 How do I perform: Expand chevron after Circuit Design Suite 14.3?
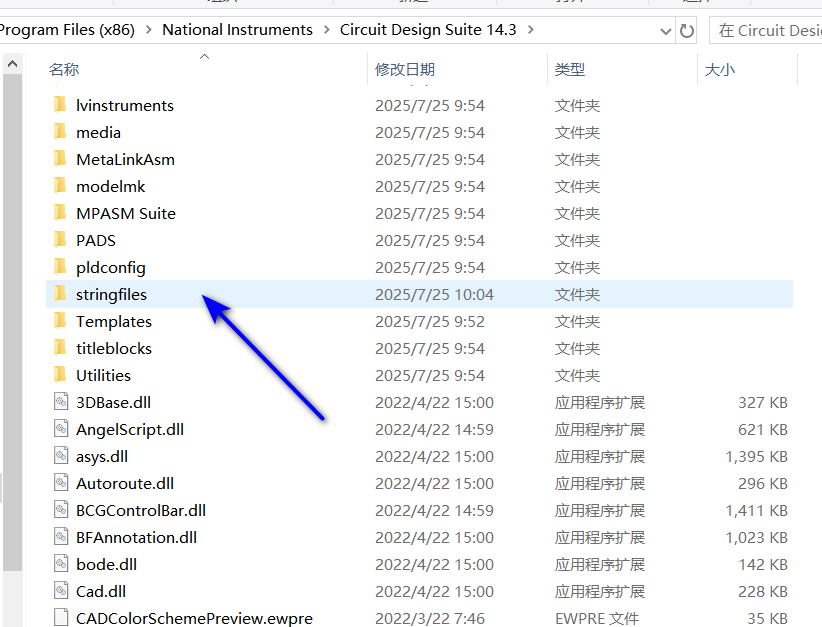coord(531,30)
